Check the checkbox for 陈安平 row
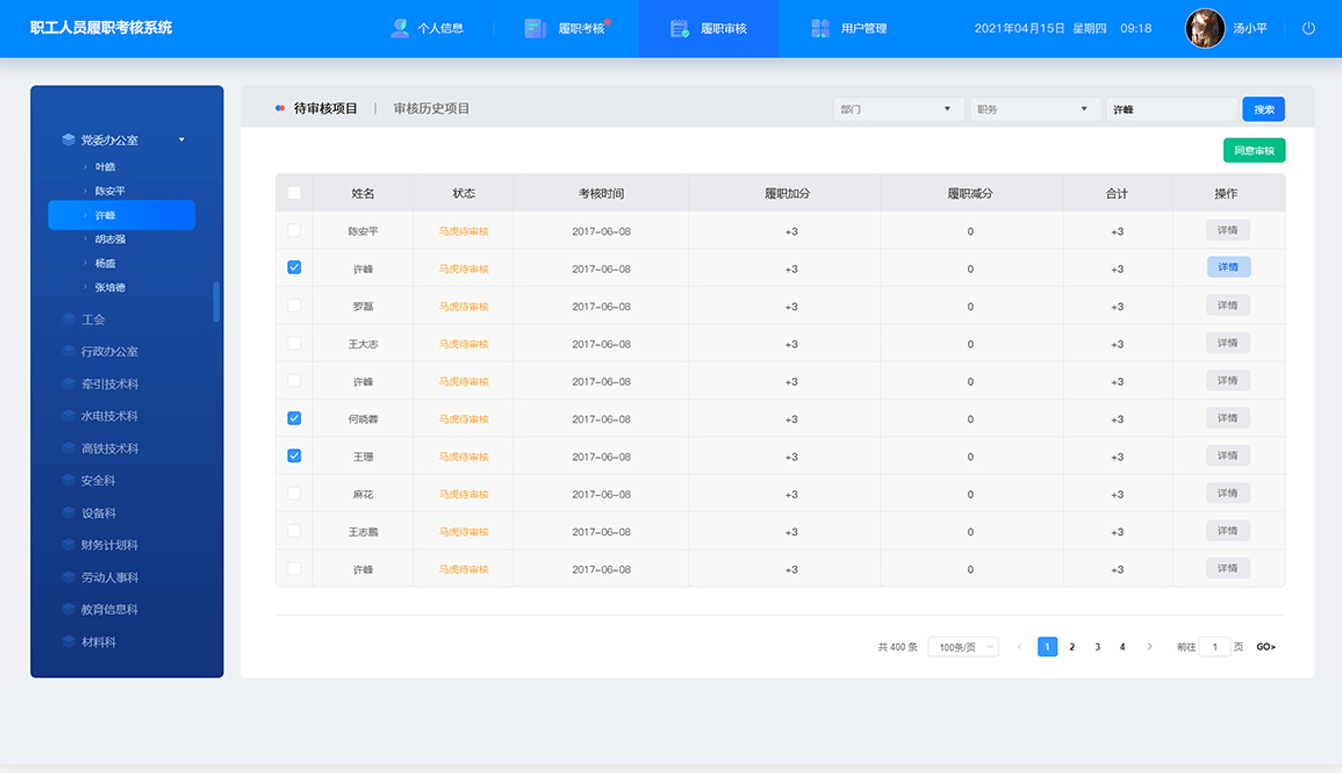 [x=294, y=231]
